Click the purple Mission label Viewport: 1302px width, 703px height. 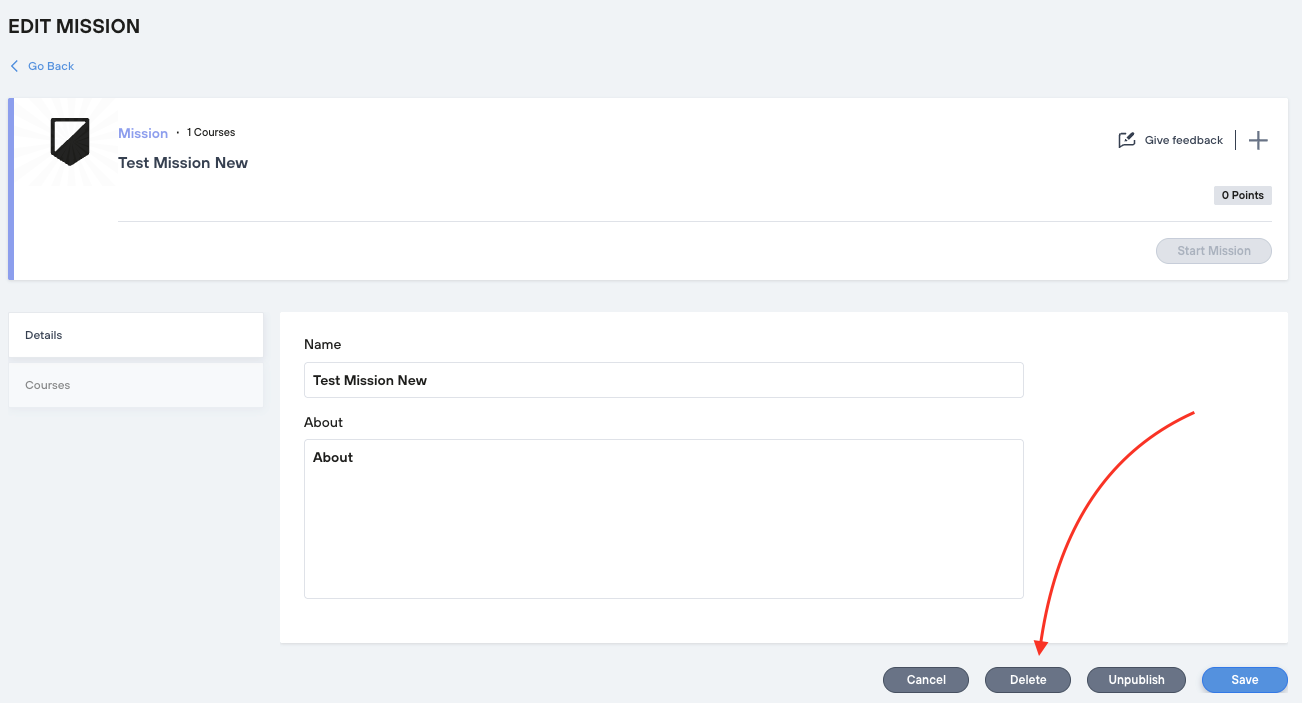pyautogui.click(x=143, y=133)
